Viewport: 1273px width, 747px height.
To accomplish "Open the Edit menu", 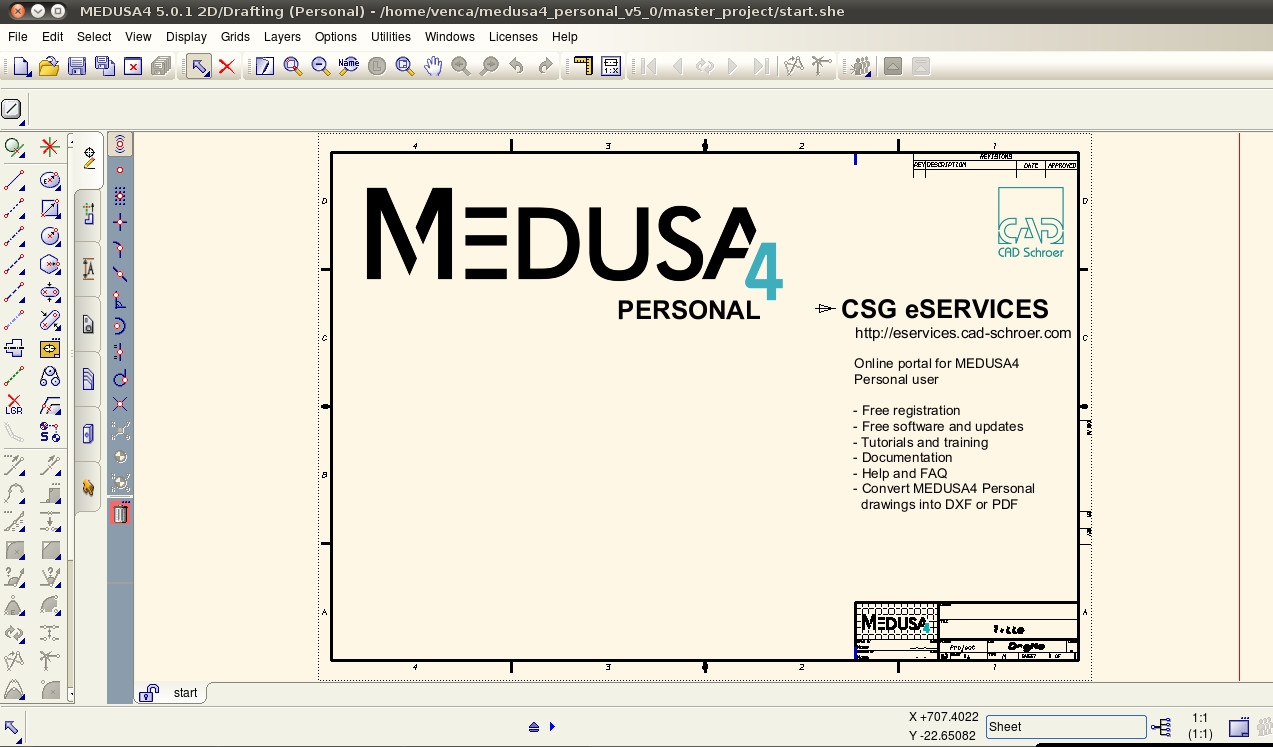I will tap(53, 37).
